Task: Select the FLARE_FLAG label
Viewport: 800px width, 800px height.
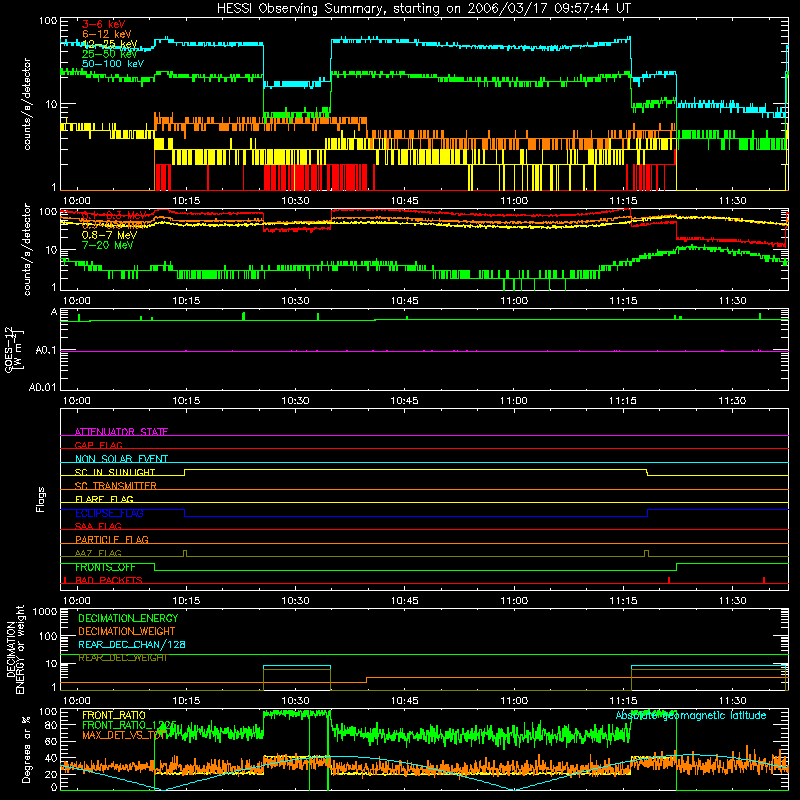Action: pos(104,499)
